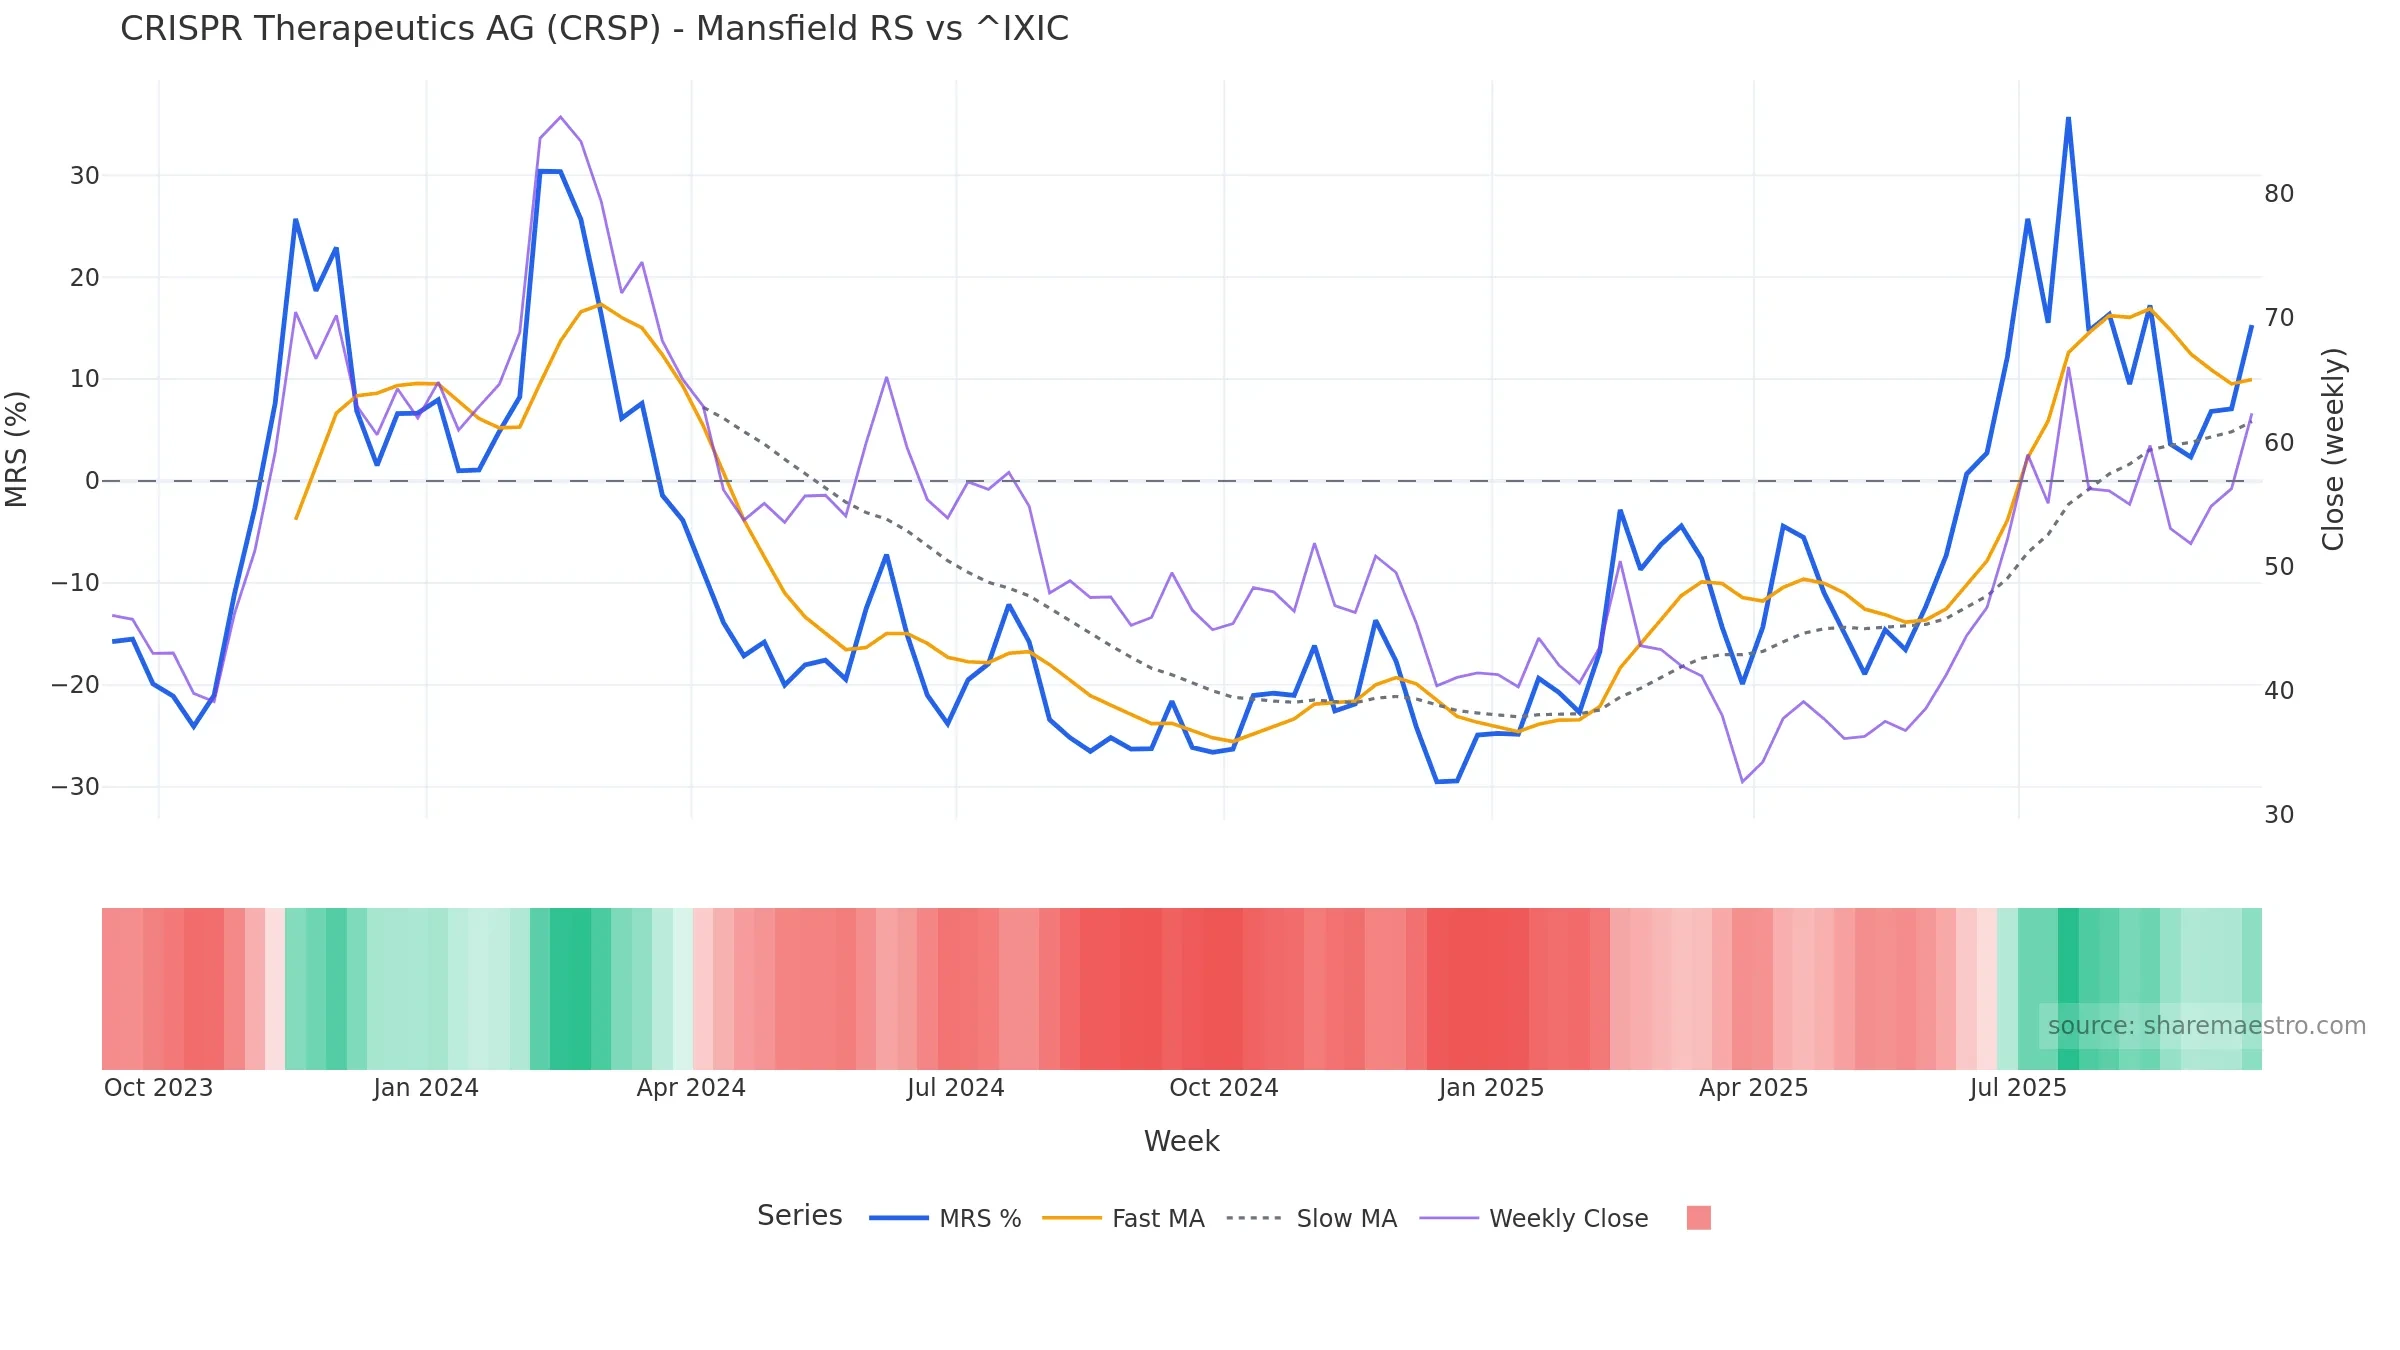The image size is (2400, 1350).
Task: Click the 'Jan 2024' x-axis label
Action: pos(426,1088)
